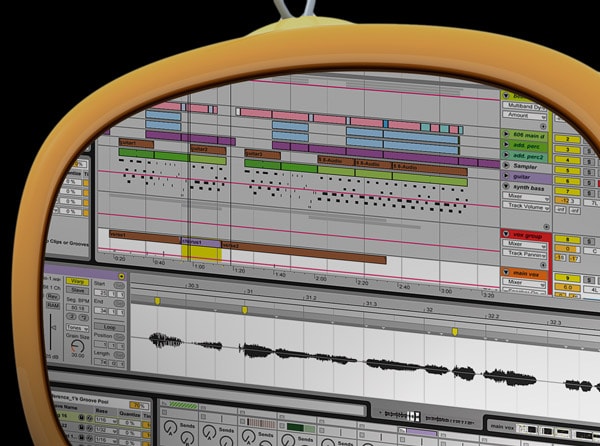This screenshot has height=446, width=600.
Task: Unfold the guitar track triangle
Action: pos(506,177)
